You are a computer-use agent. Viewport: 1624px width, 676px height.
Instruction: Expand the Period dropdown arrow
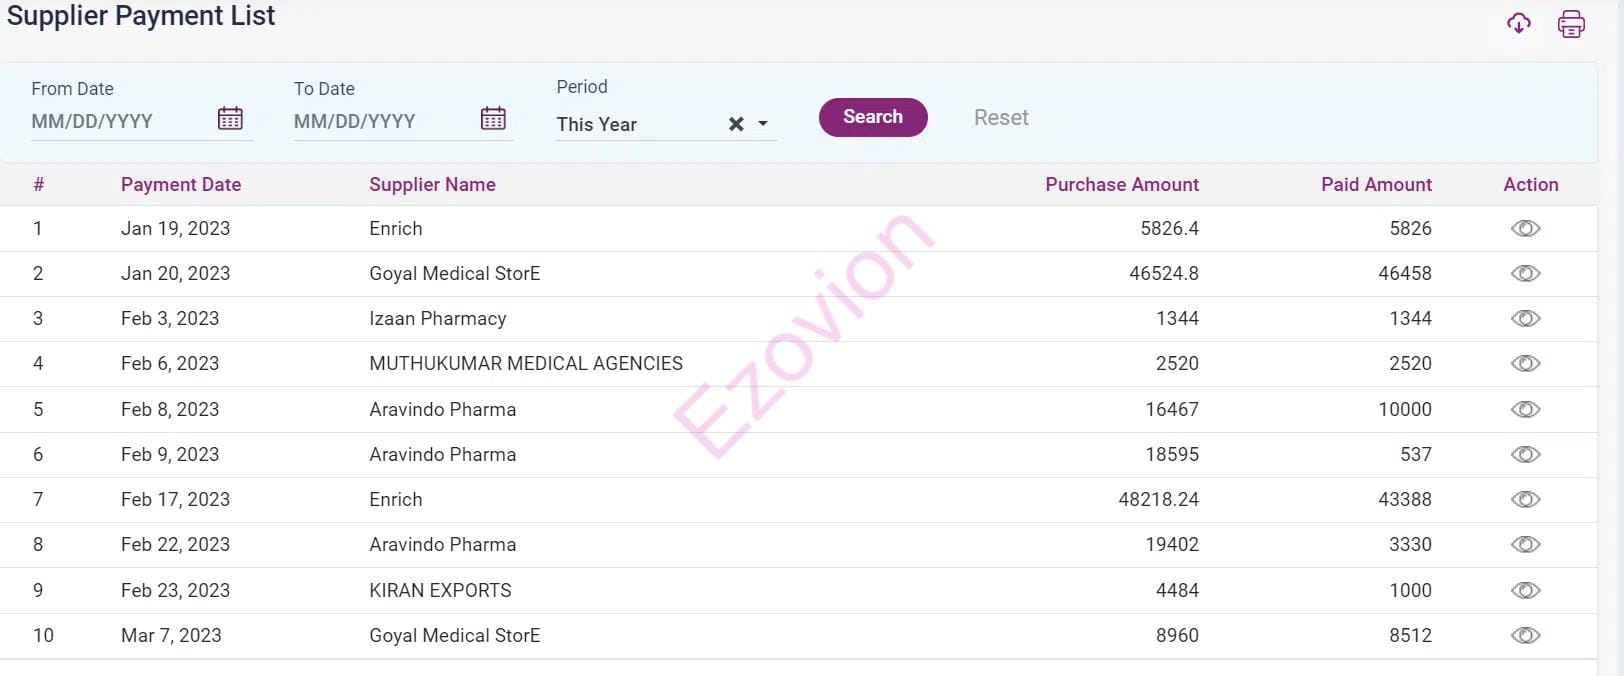[x=763, y=124]
